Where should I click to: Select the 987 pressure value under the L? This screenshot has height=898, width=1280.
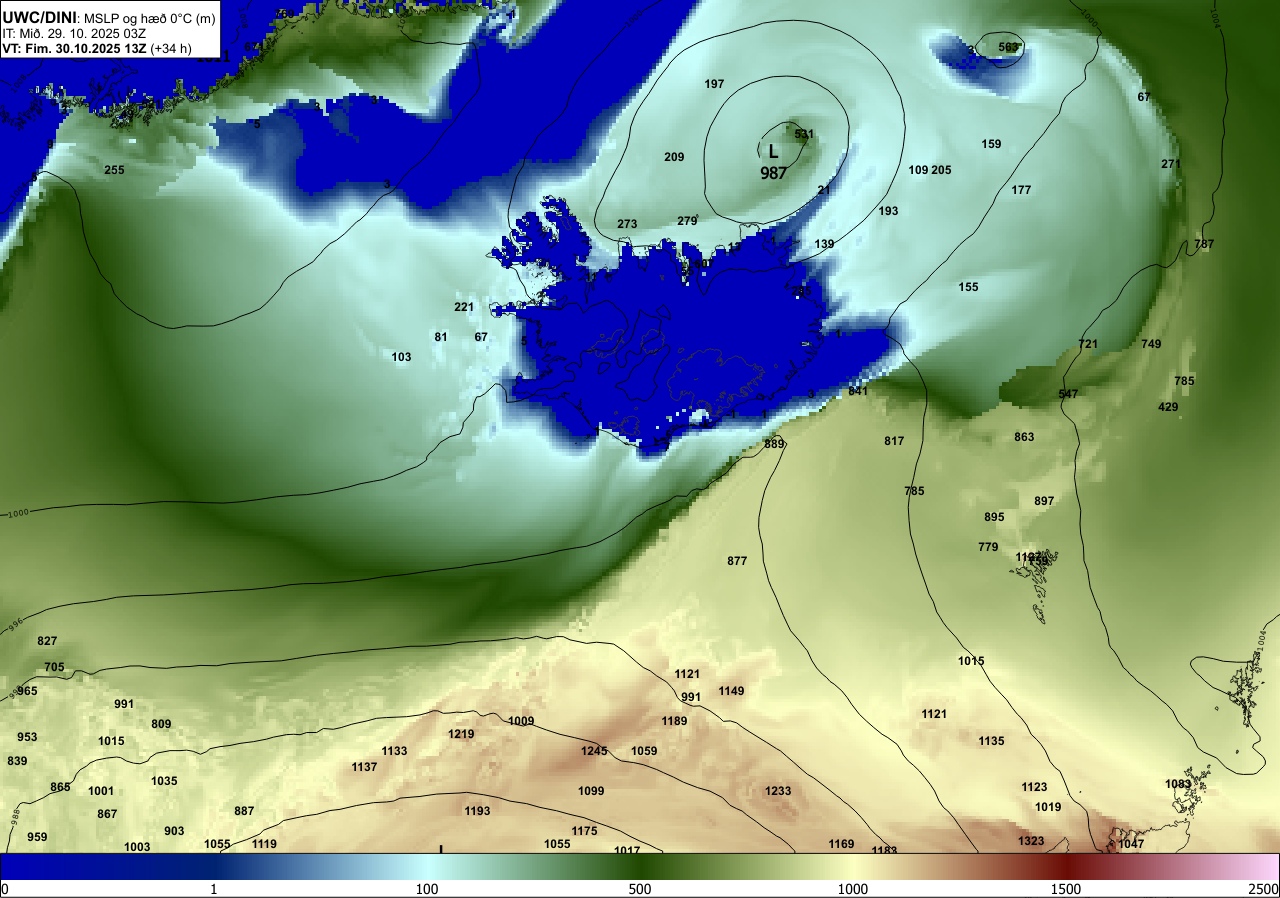point(773,173)
